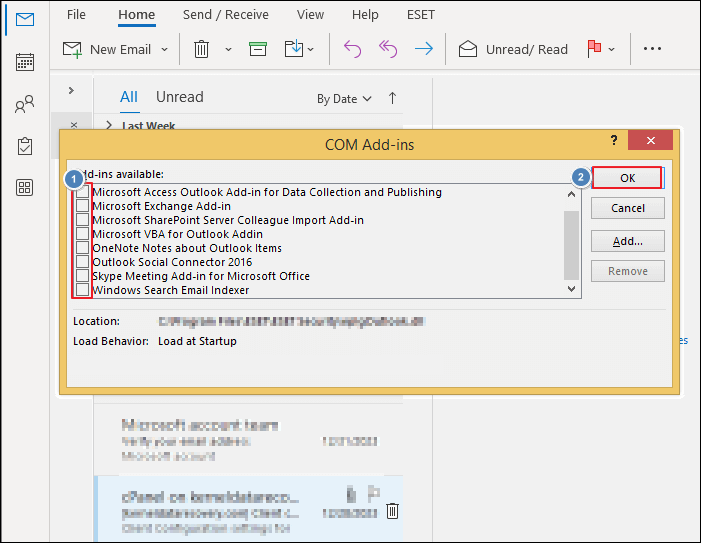Toggle Microsoft Access Outlook Add-in checkbox
This screenshot has height=543, width=701.
(82, 192)
